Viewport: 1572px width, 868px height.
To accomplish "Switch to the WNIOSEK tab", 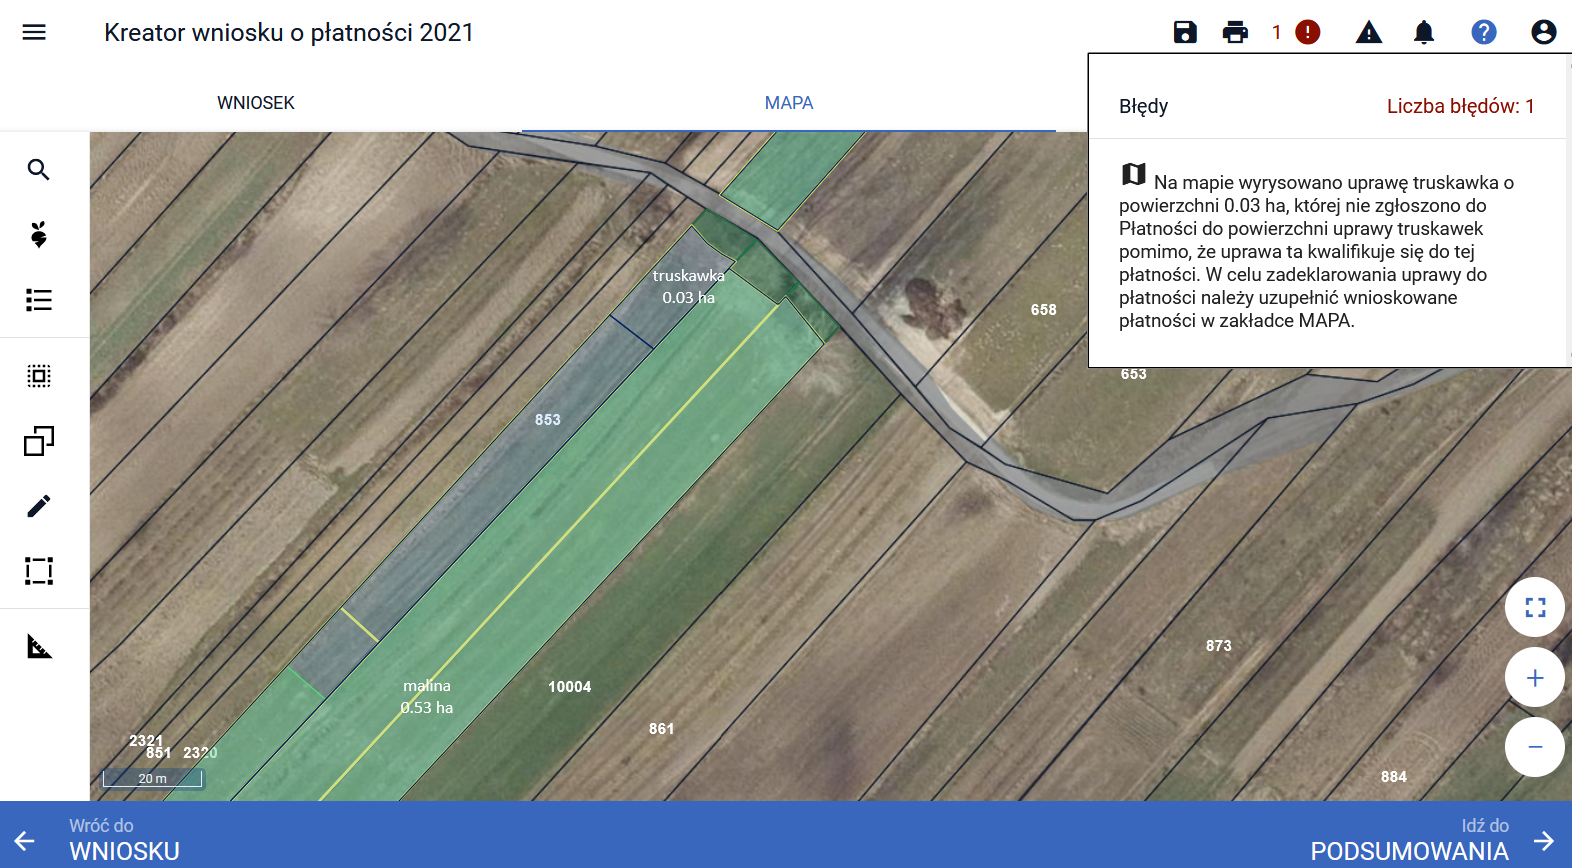I will tap(256, 103).
